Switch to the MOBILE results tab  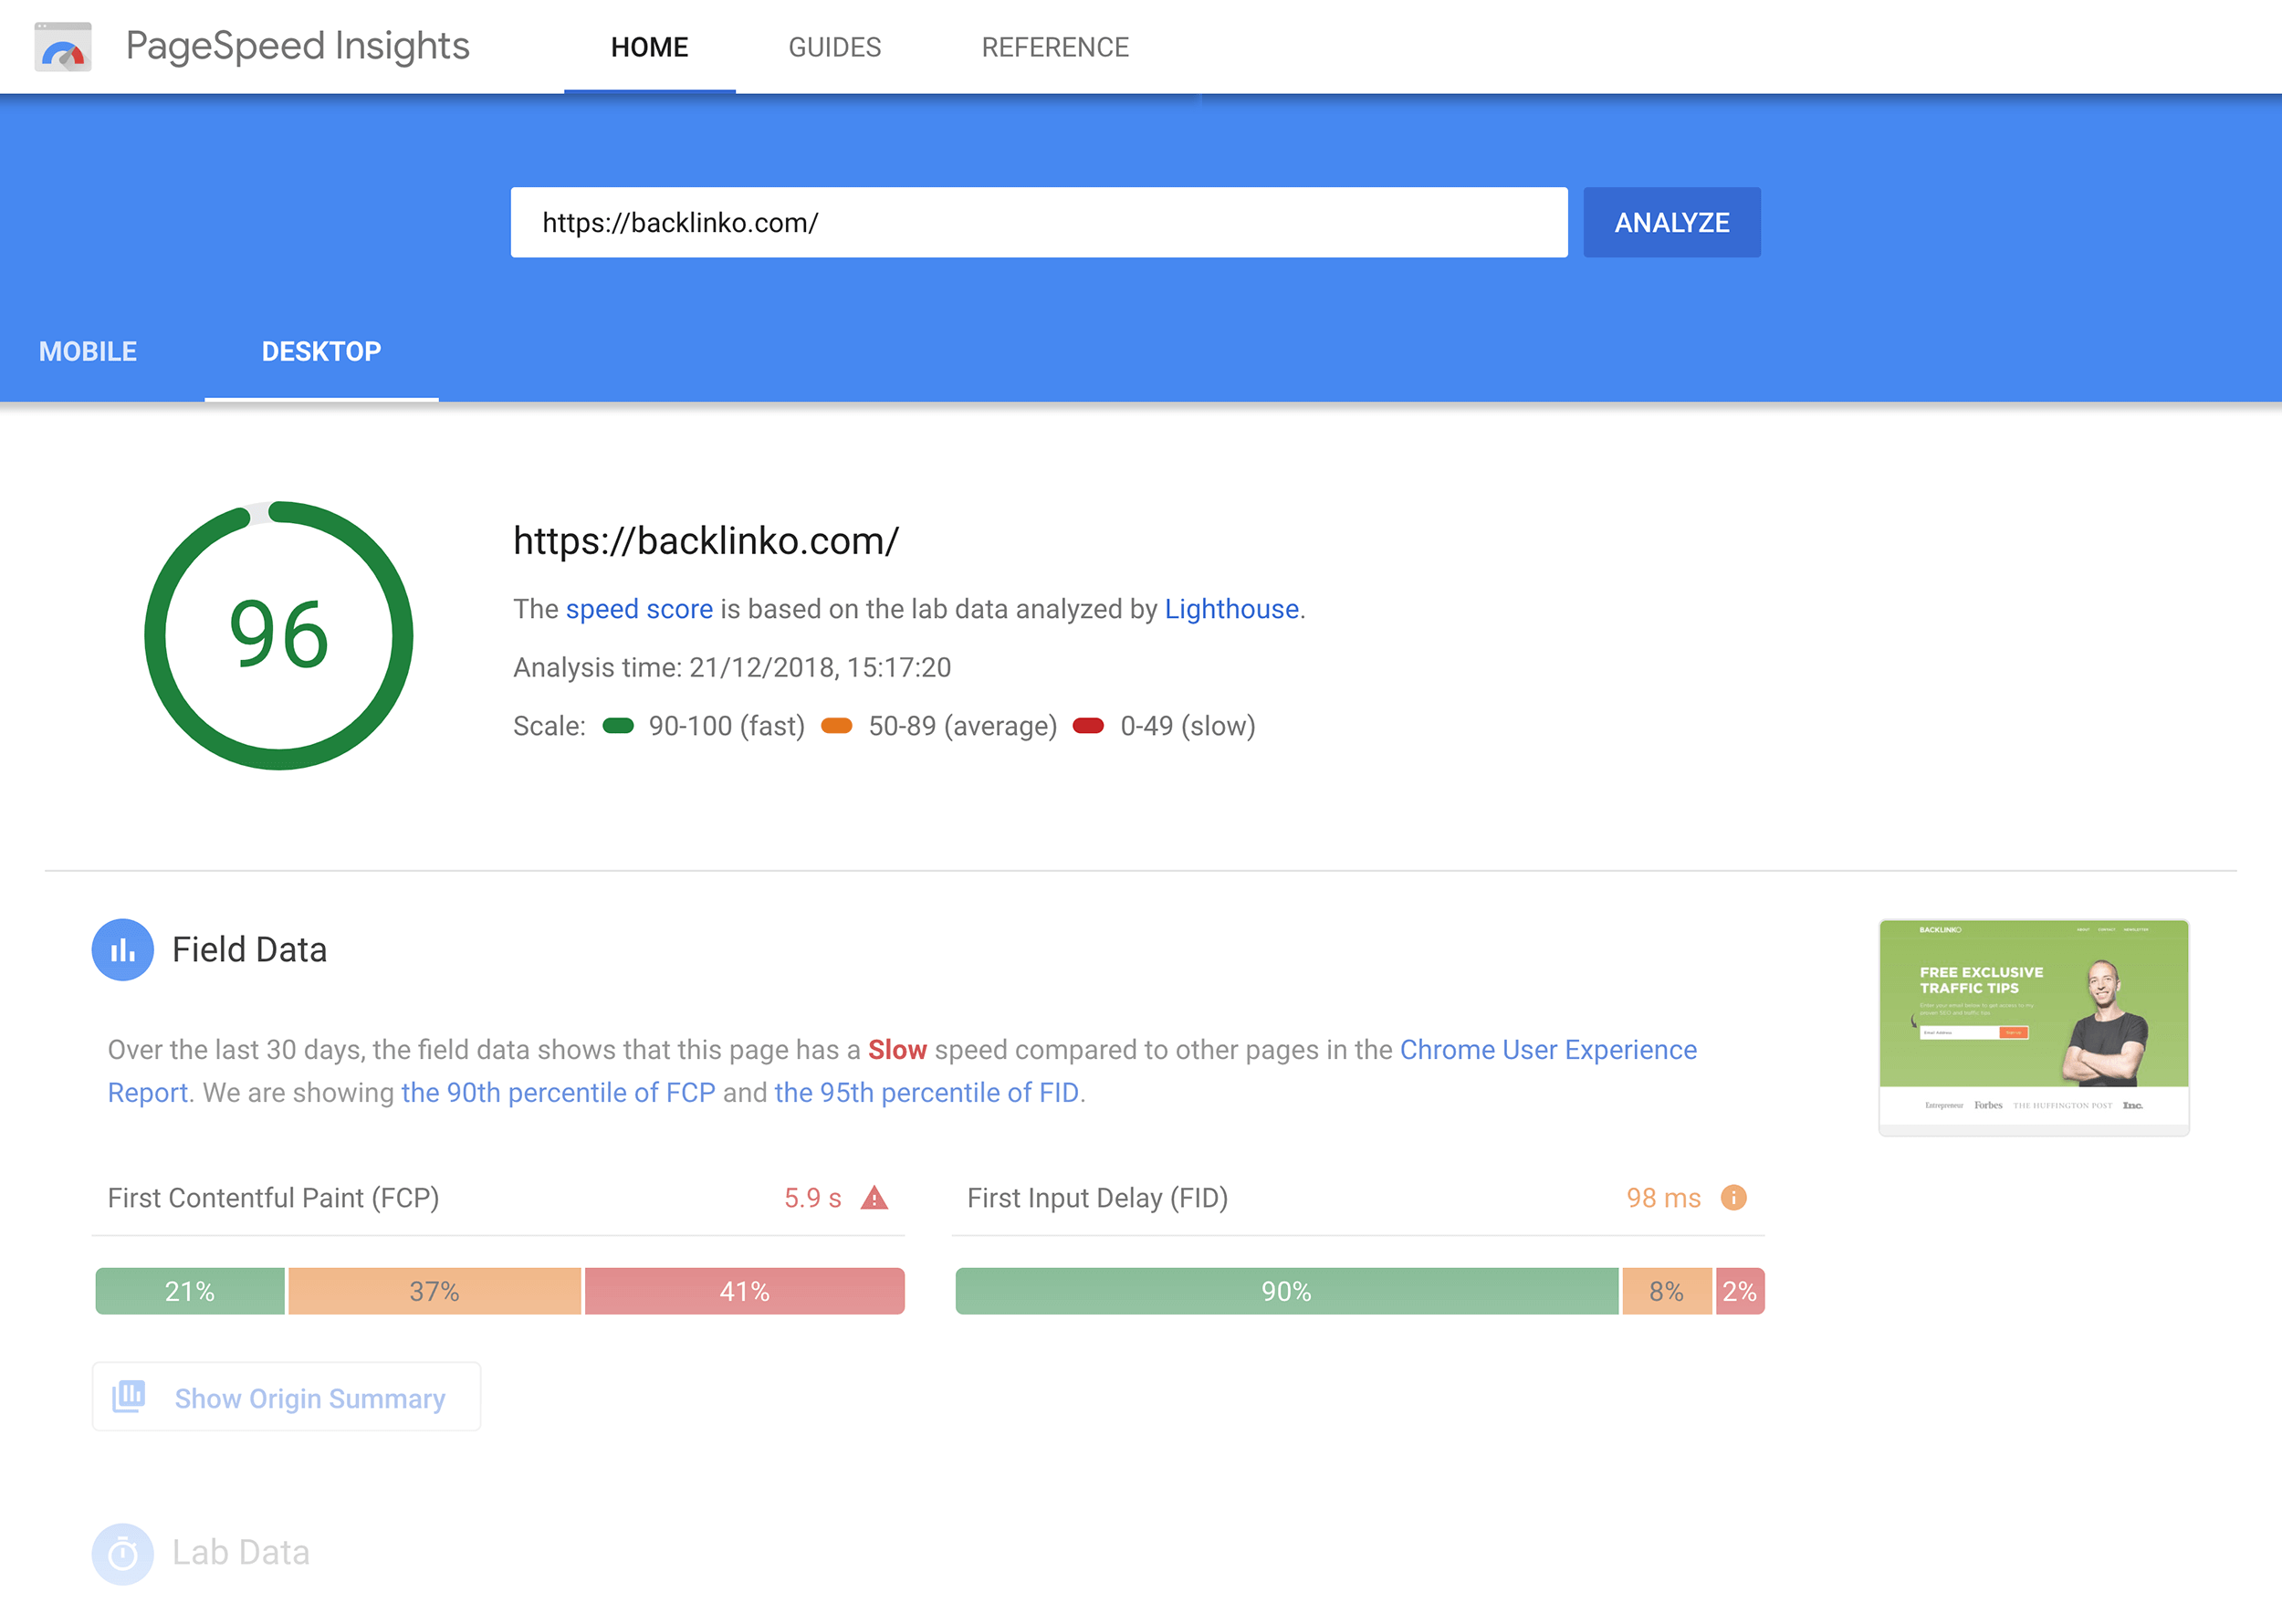click(x=88, y=351)
